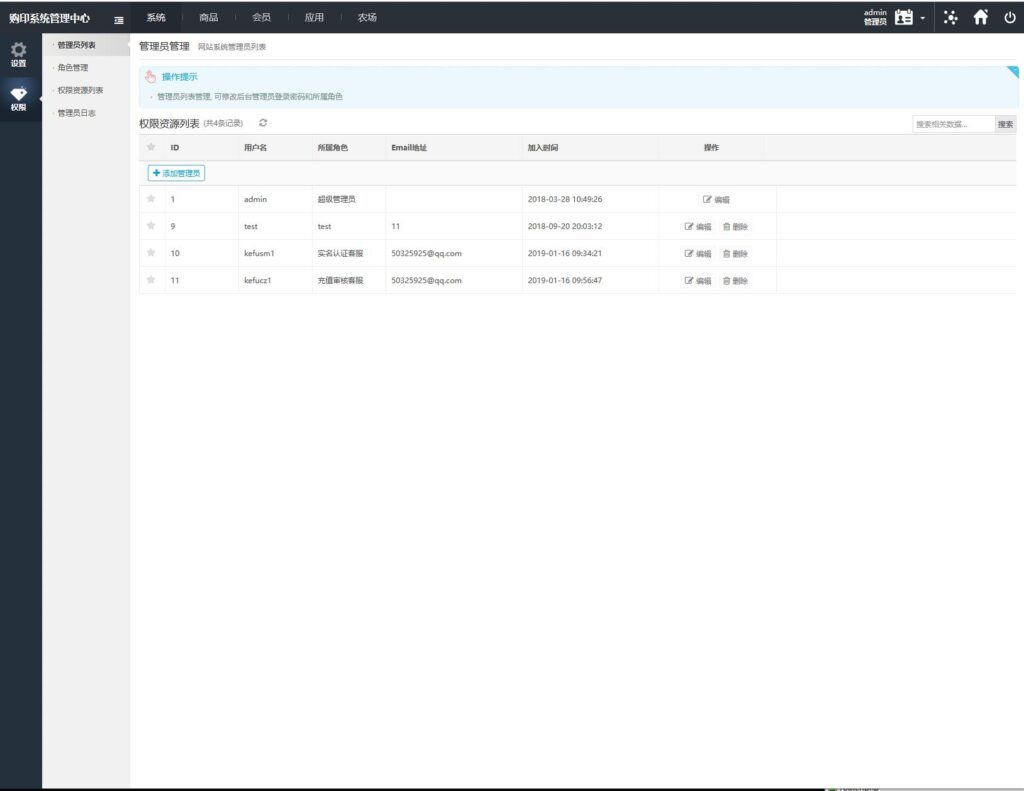
Task: Click the 添加管理员 button
Action: coord(176,173)
